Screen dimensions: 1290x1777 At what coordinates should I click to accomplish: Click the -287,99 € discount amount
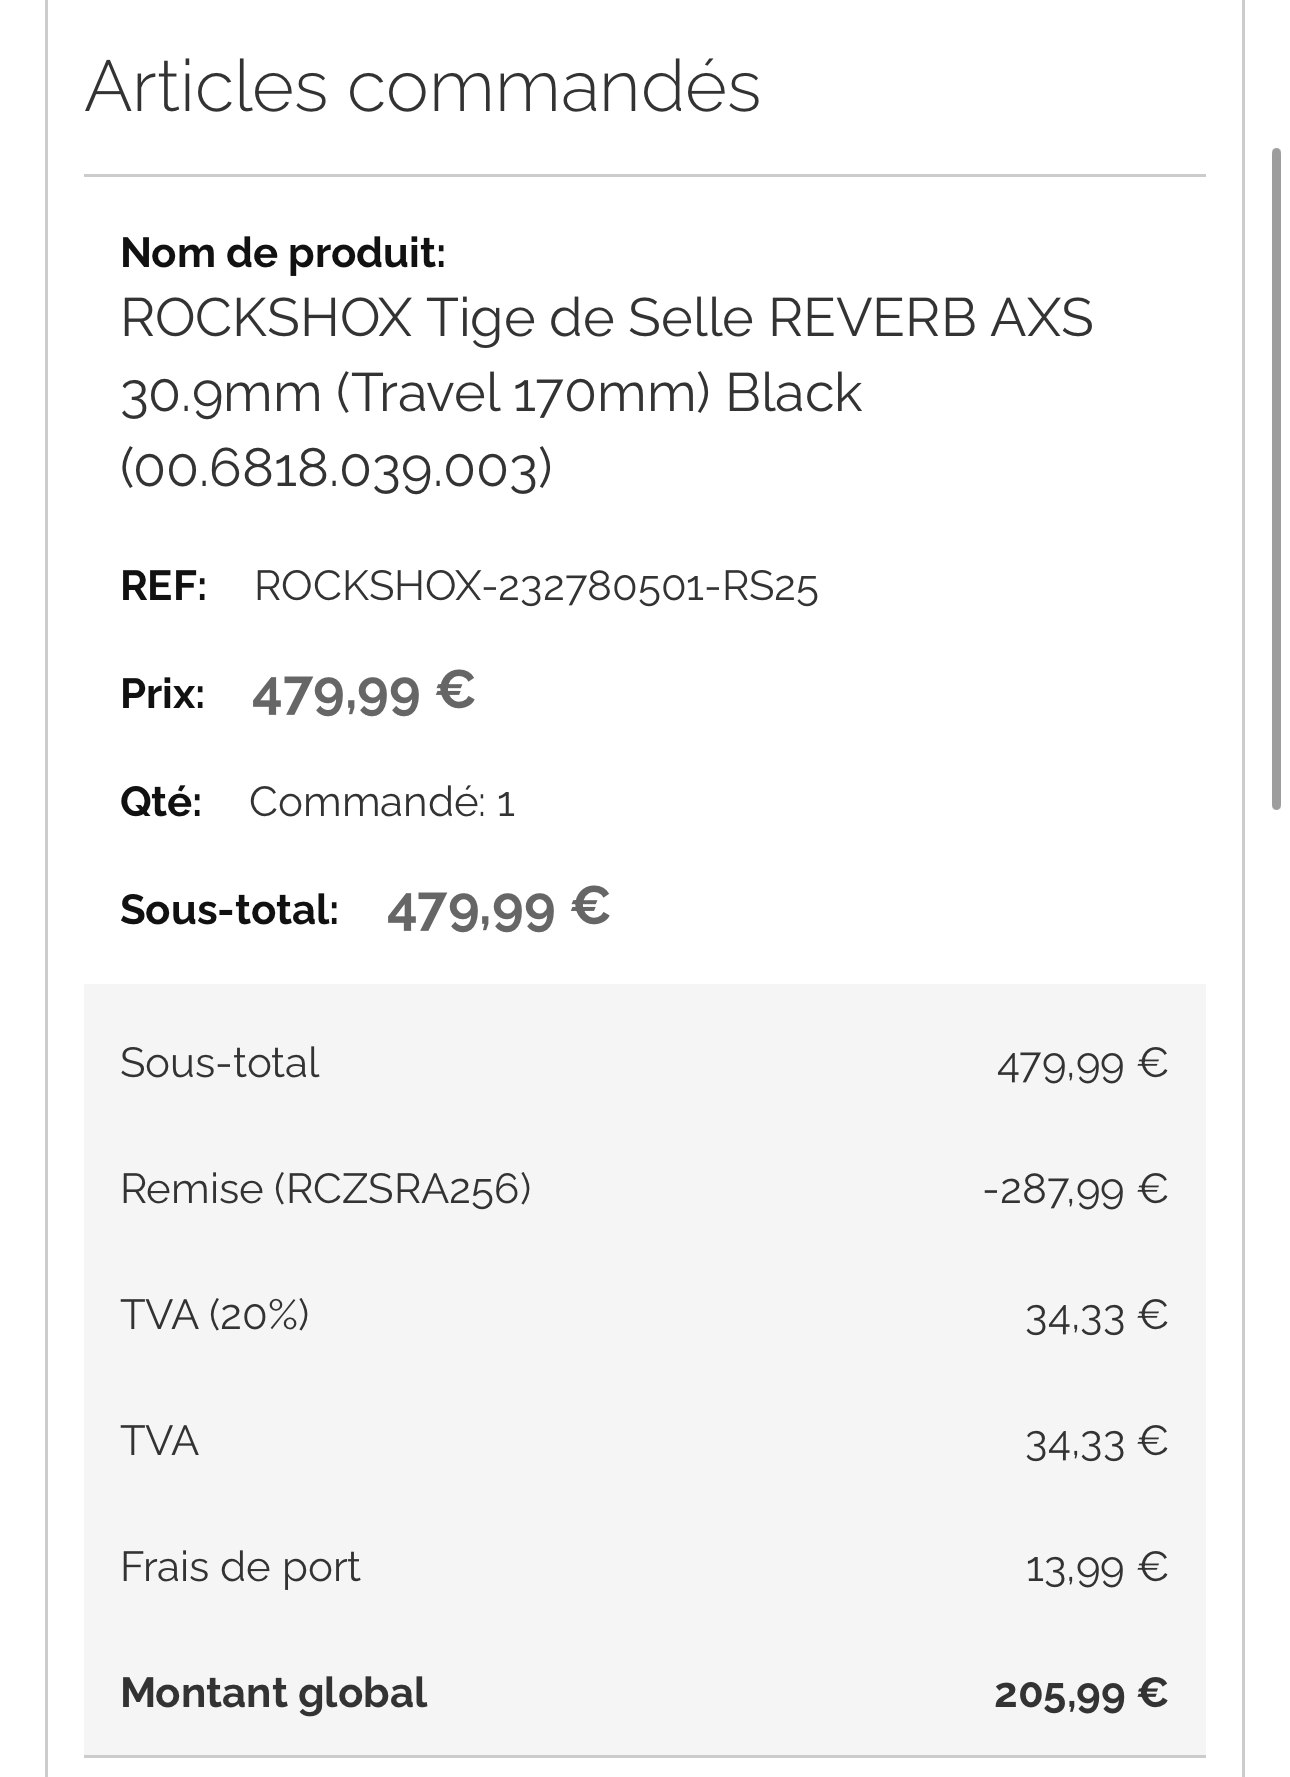click(x=1075, y=1190)
